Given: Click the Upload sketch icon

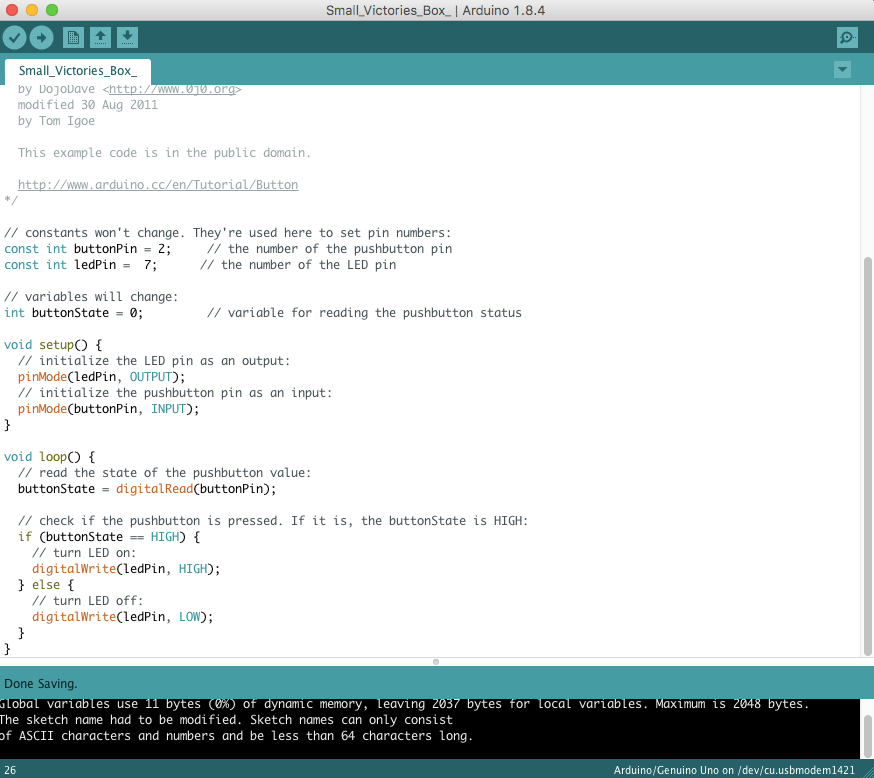Looking at the screenshot, I should (41, 37).
